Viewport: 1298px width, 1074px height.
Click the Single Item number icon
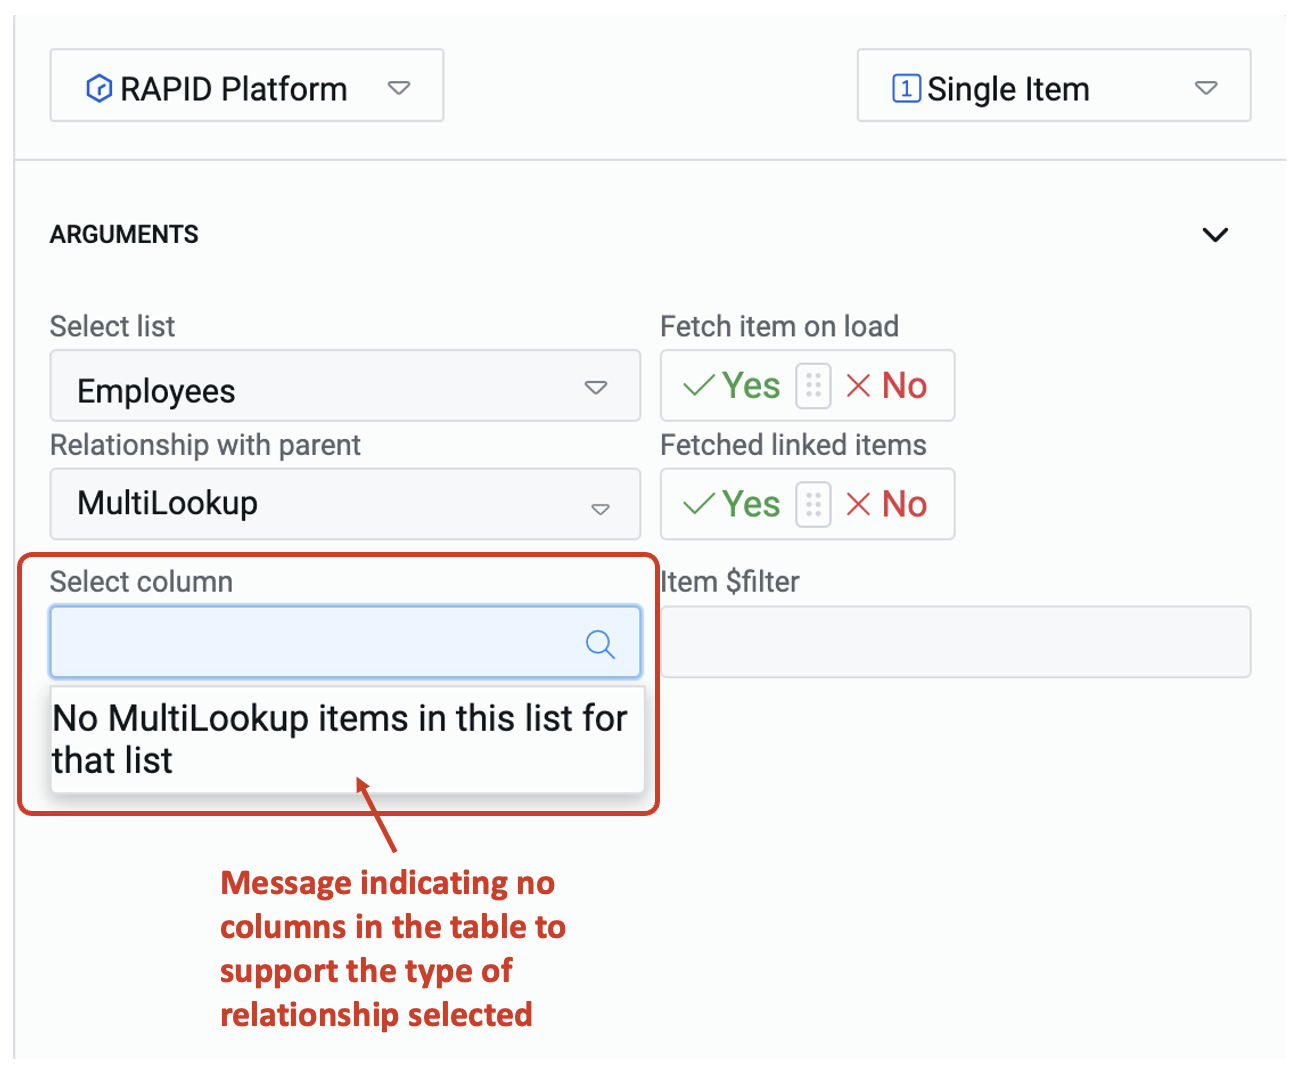pyautogui.click(x=906, y=89)
